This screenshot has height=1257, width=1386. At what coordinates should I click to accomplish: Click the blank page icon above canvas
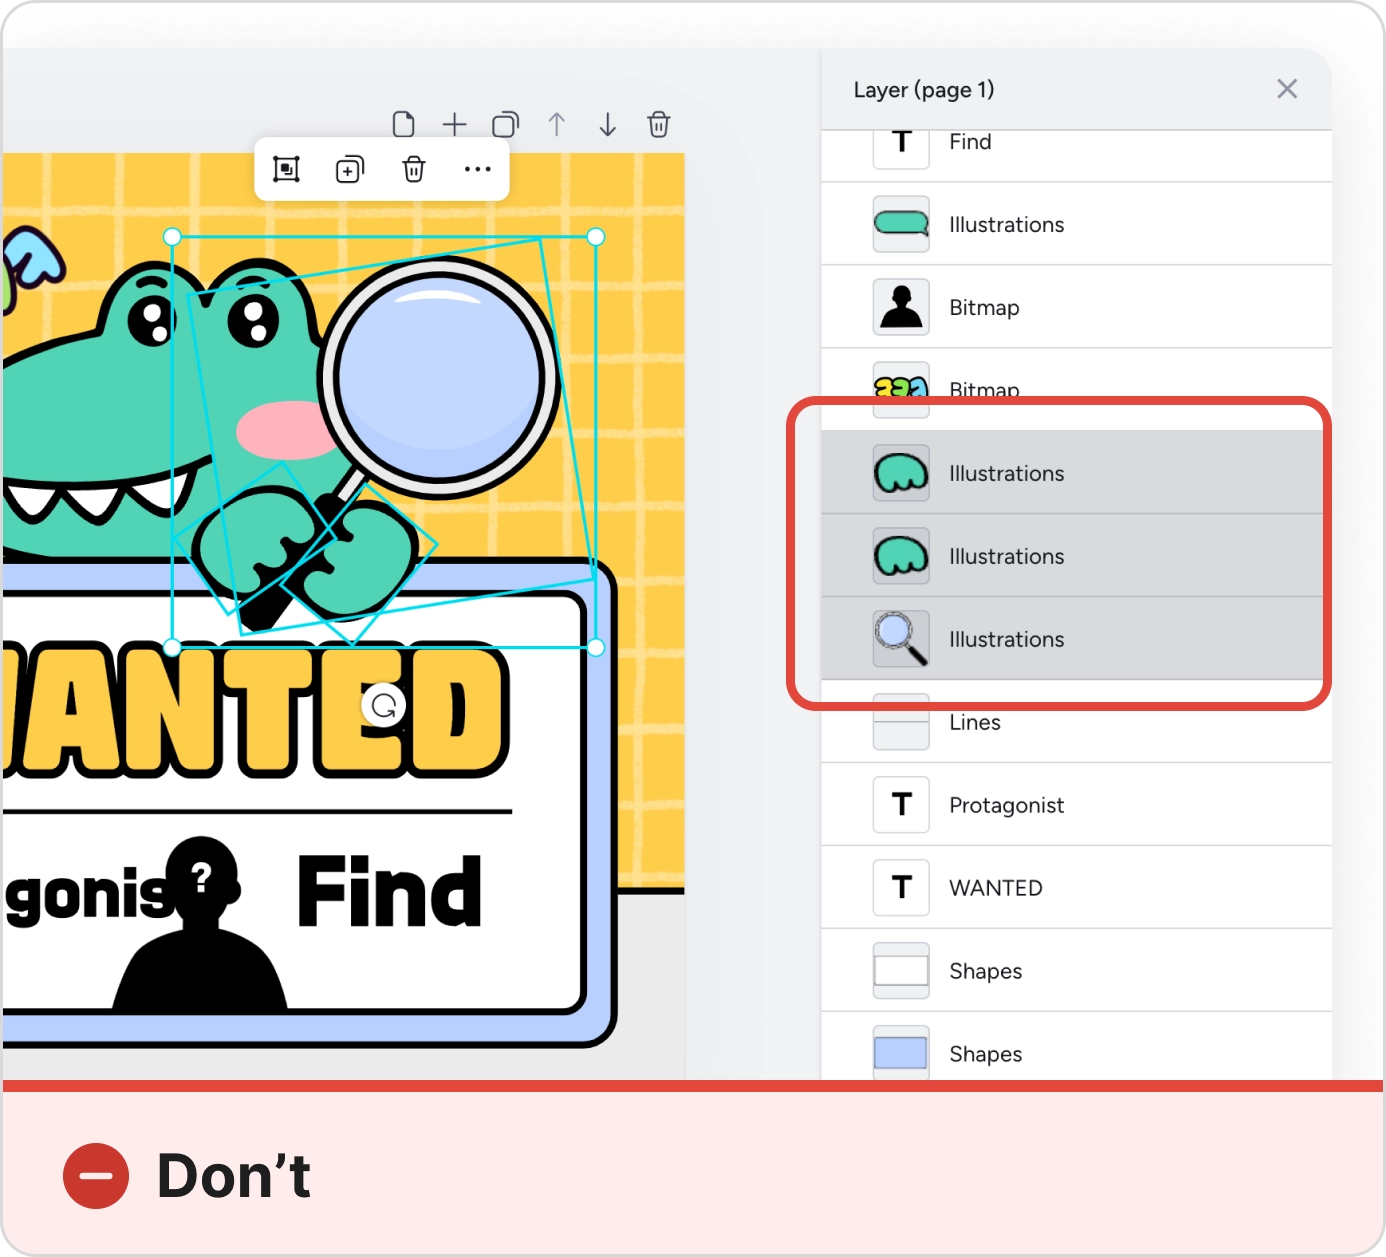(403, 124)
